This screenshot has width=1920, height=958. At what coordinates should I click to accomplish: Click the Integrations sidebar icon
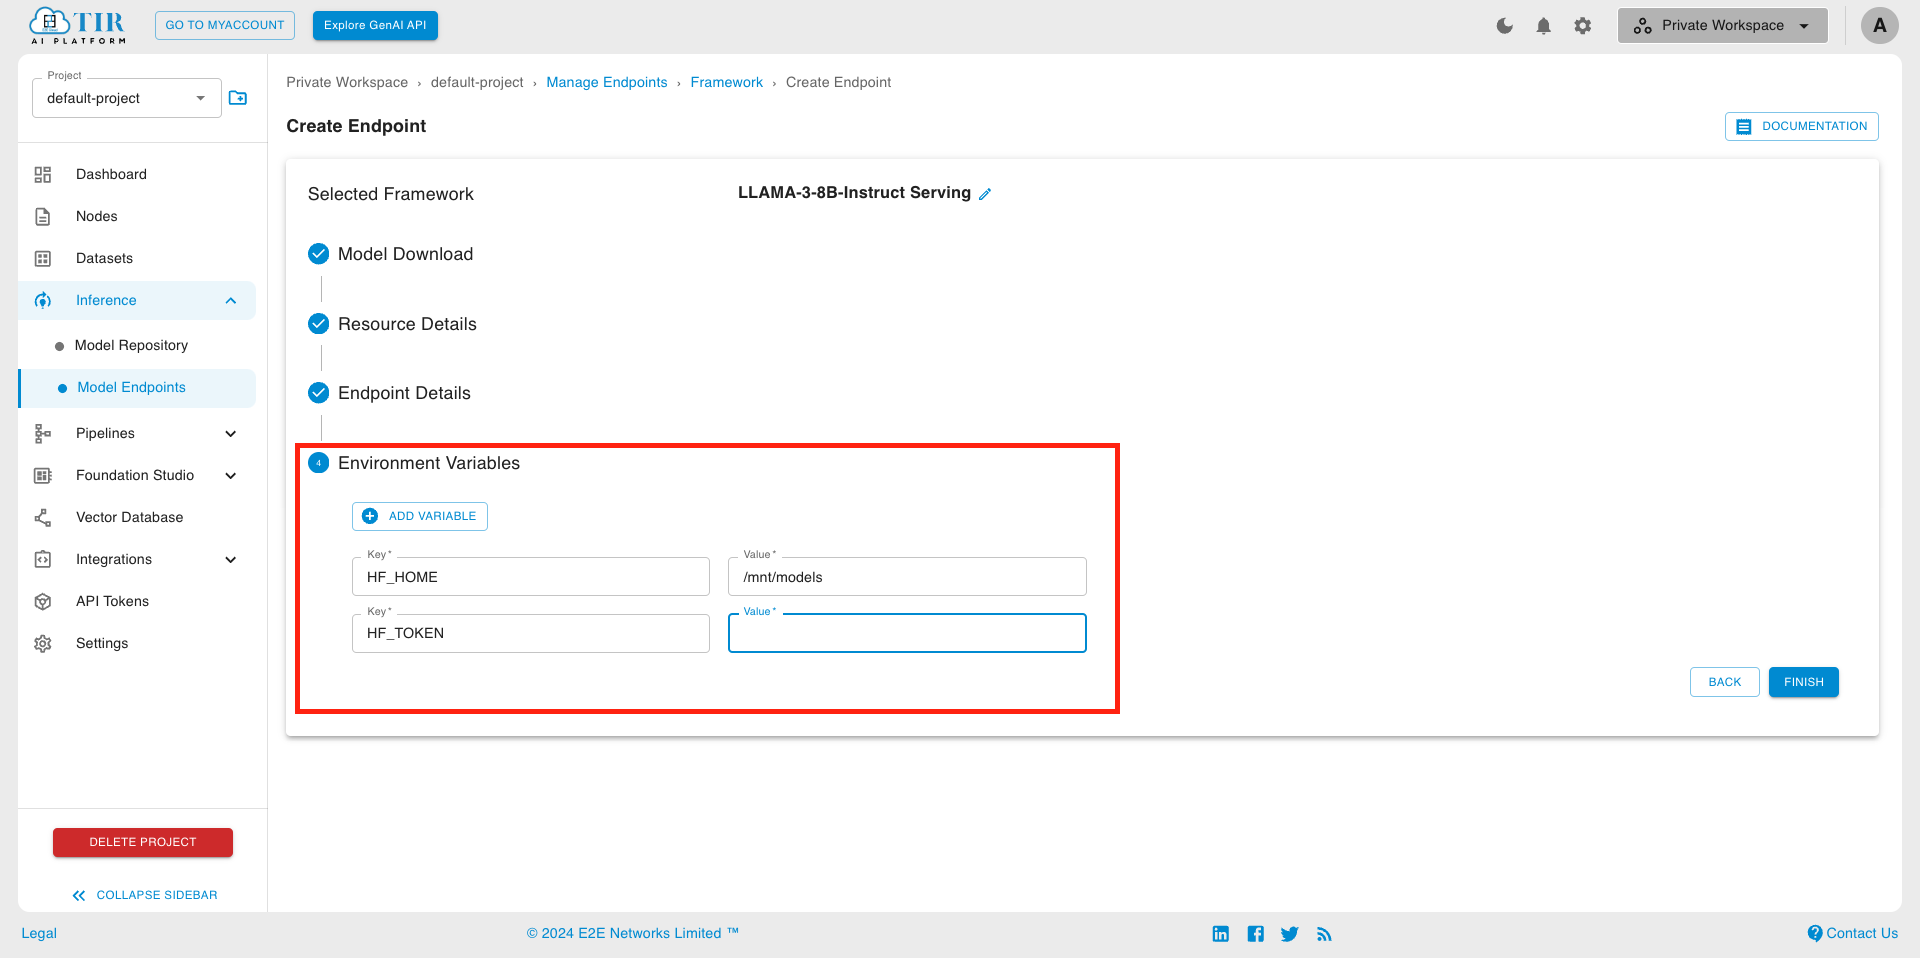[x=43, y=560]
